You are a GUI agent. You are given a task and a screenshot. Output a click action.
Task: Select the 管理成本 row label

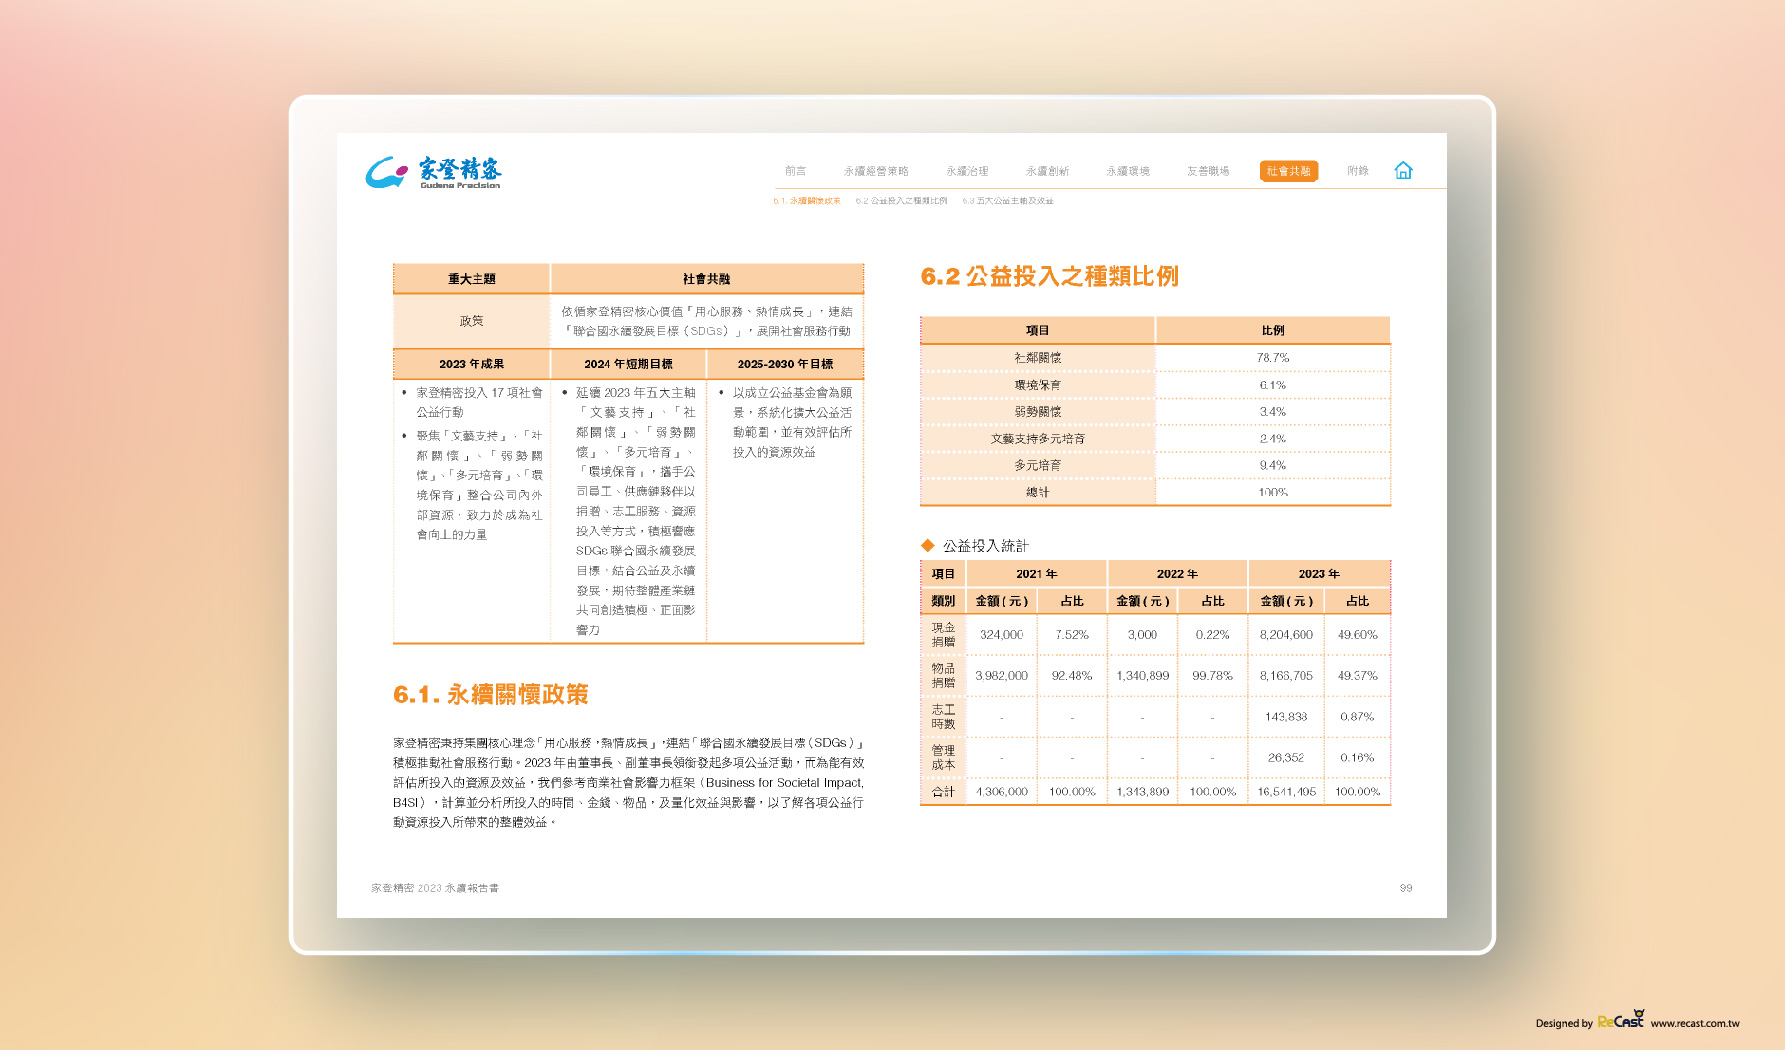click(x=943, y=758)
